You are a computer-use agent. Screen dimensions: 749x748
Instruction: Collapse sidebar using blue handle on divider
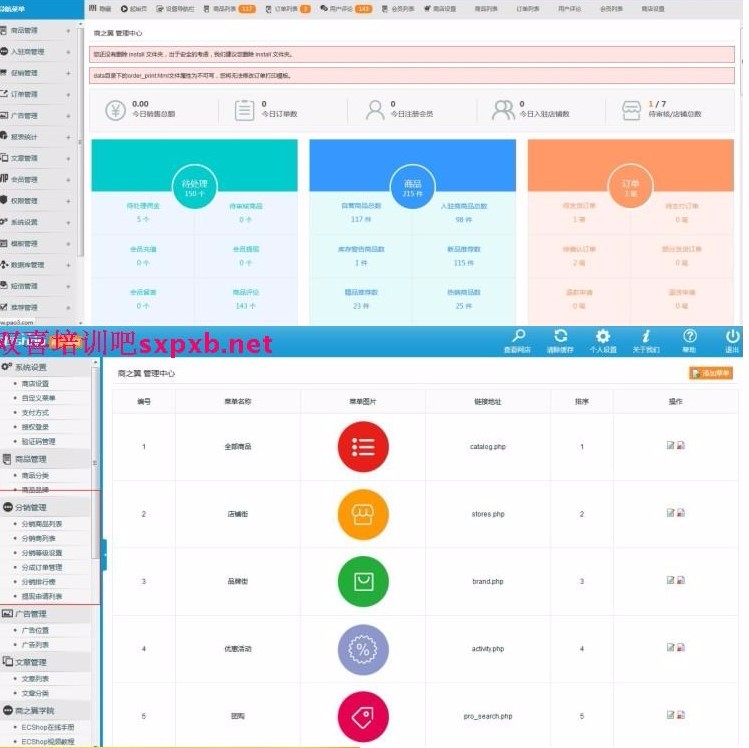tap(104, 555)
